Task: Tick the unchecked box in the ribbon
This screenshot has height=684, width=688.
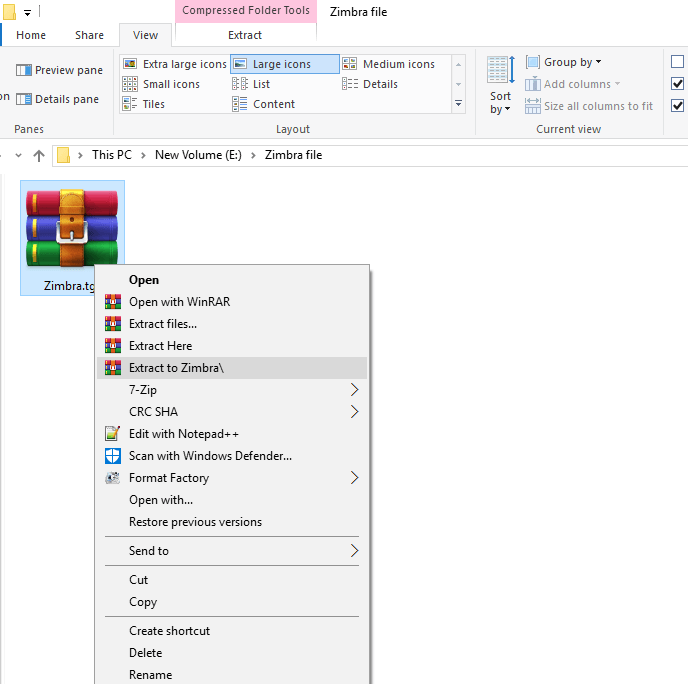Action: [x=677, y=61]
